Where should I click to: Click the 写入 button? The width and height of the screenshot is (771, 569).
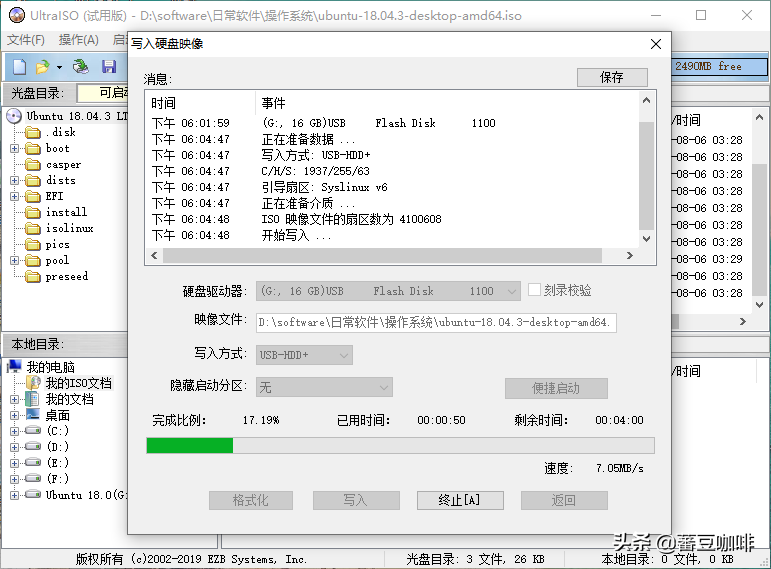355,501
